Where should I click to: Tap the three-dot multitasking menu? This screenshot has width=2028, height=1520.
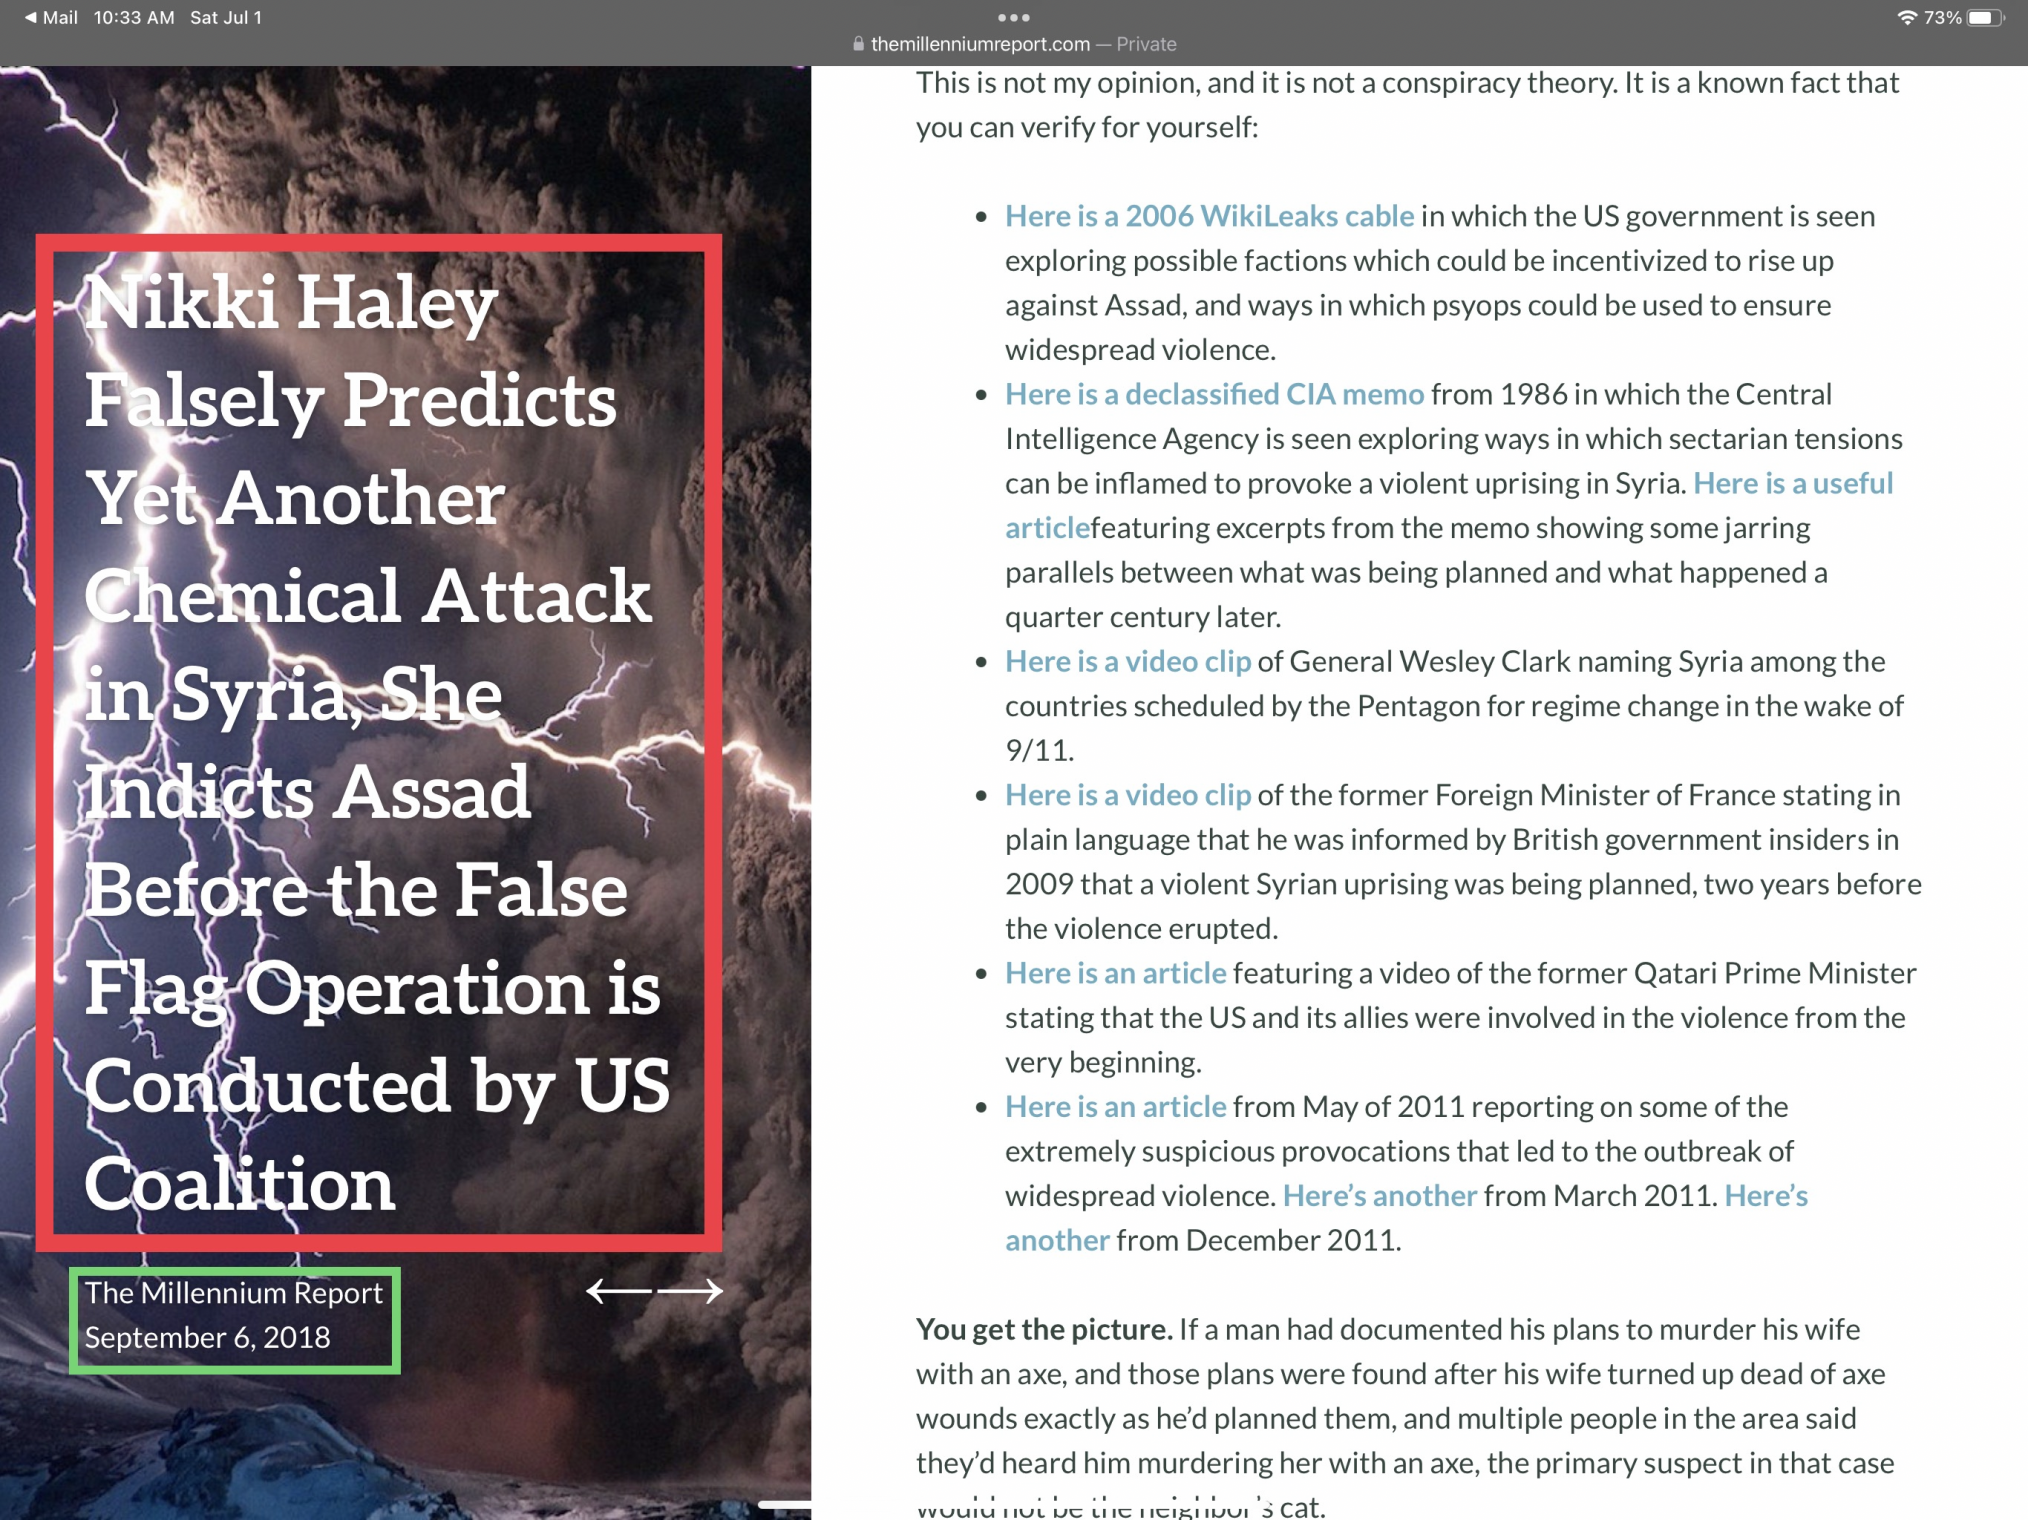coord(1013,17)
